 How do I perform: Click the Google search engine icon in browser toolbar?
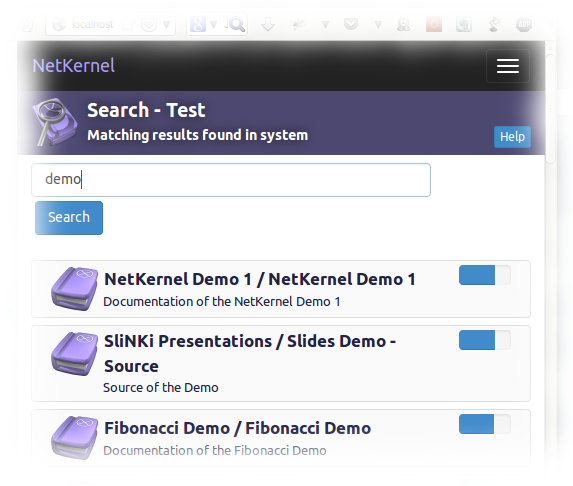click(198, 24)
